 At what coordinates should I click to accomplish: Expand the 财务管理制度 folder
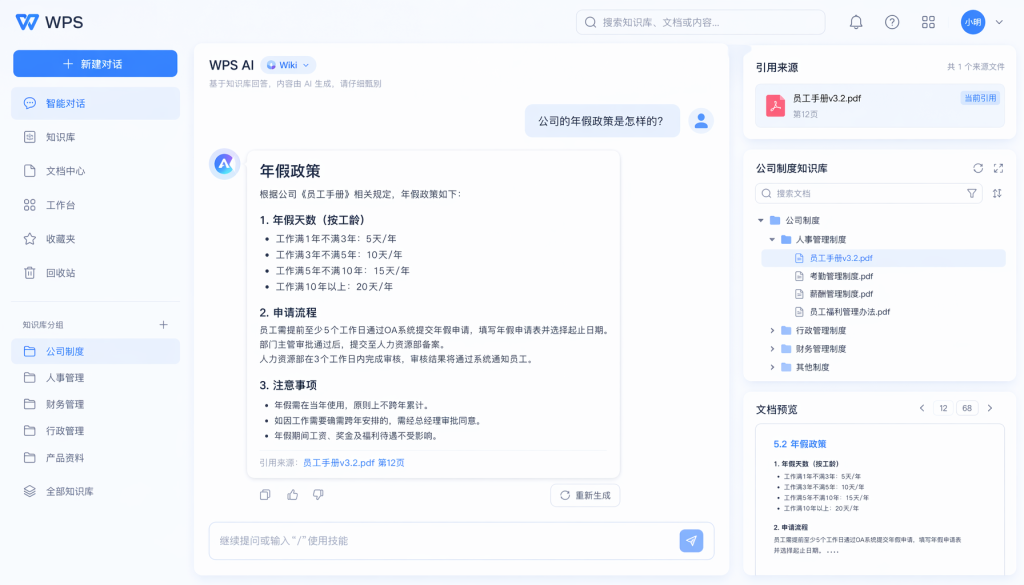tap(772, 349)
